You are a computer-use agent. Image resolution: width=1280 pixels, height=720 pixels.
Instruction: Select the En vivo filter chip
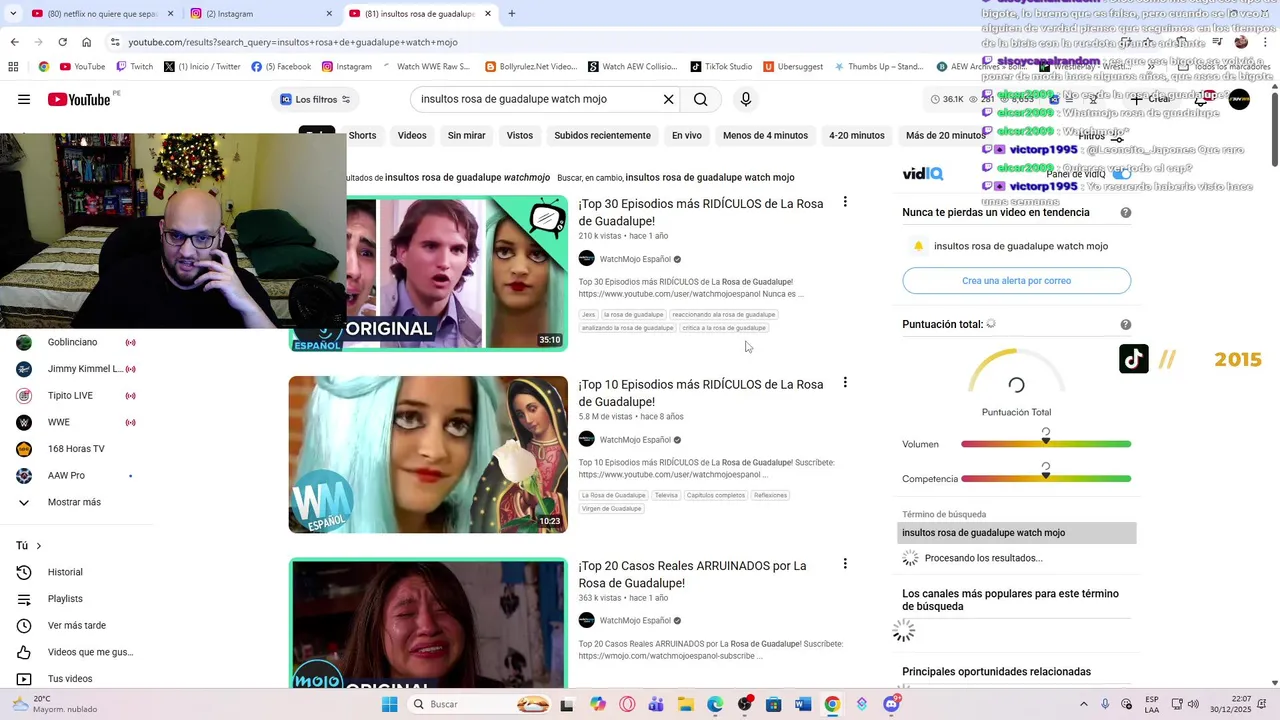687,135
